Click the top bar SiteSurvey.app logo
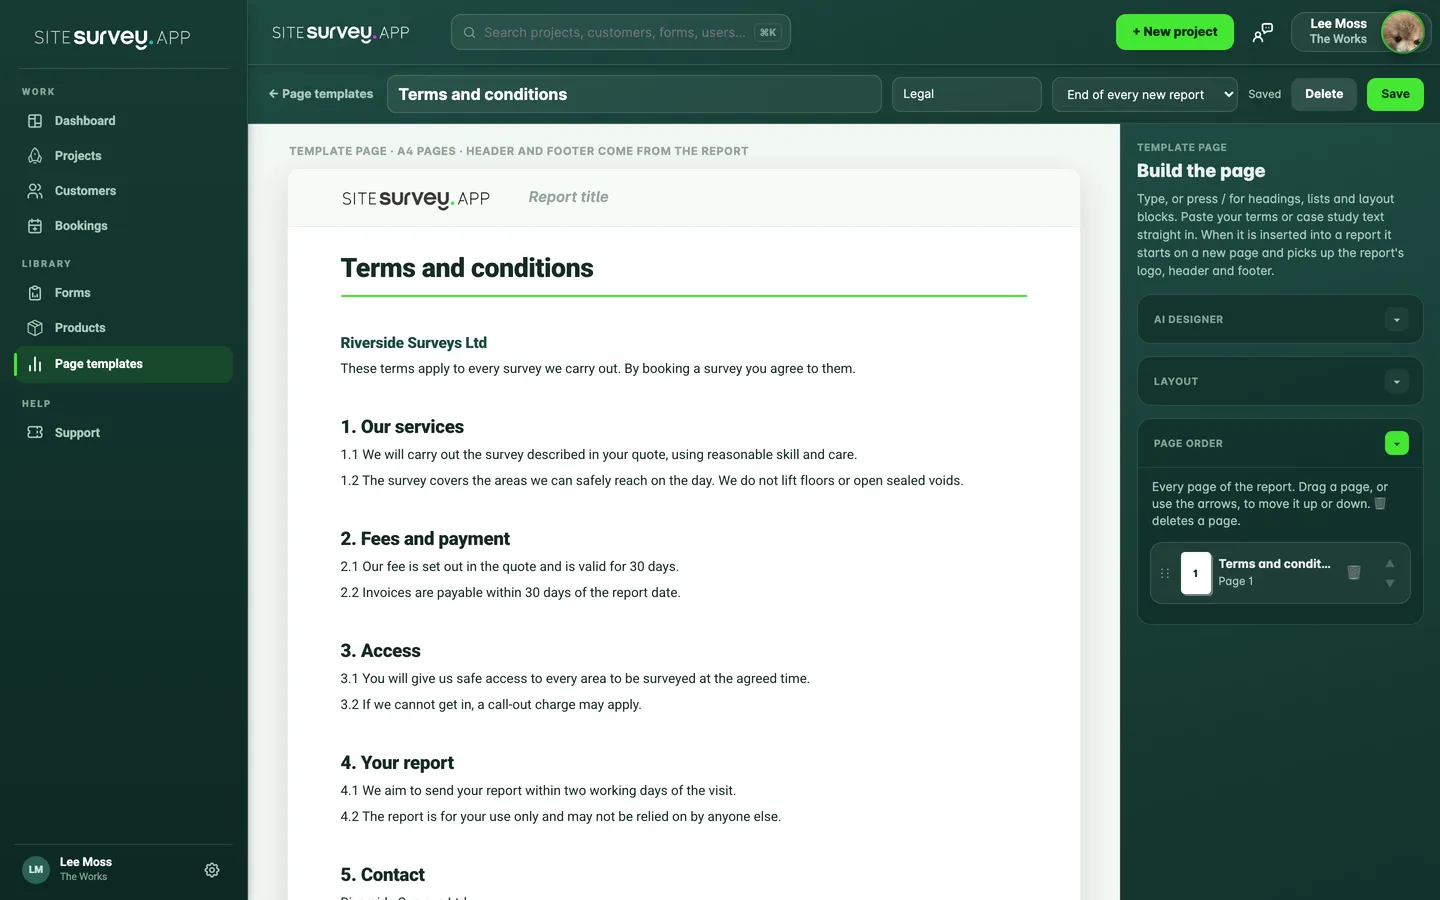 [341, 33]
